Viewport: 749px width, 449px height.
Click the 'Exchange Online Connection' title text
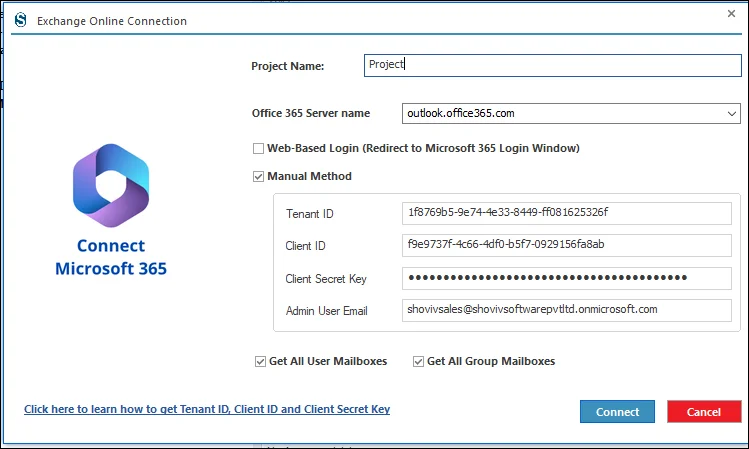tap(112, 21)
